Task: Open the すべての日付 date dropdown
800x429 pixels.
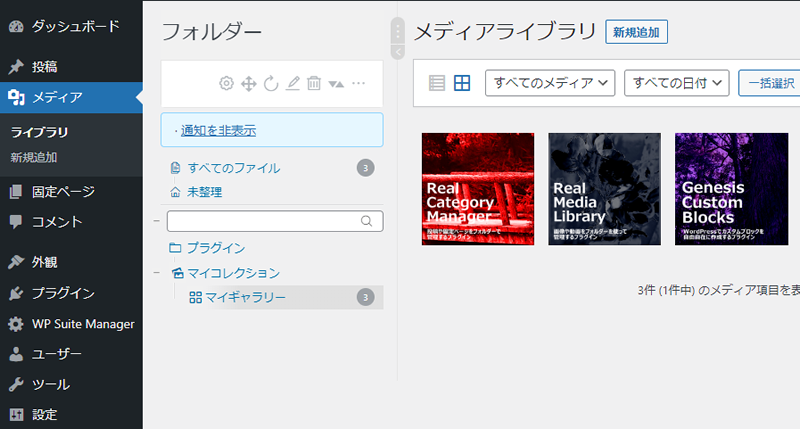Action: point(677,83)
